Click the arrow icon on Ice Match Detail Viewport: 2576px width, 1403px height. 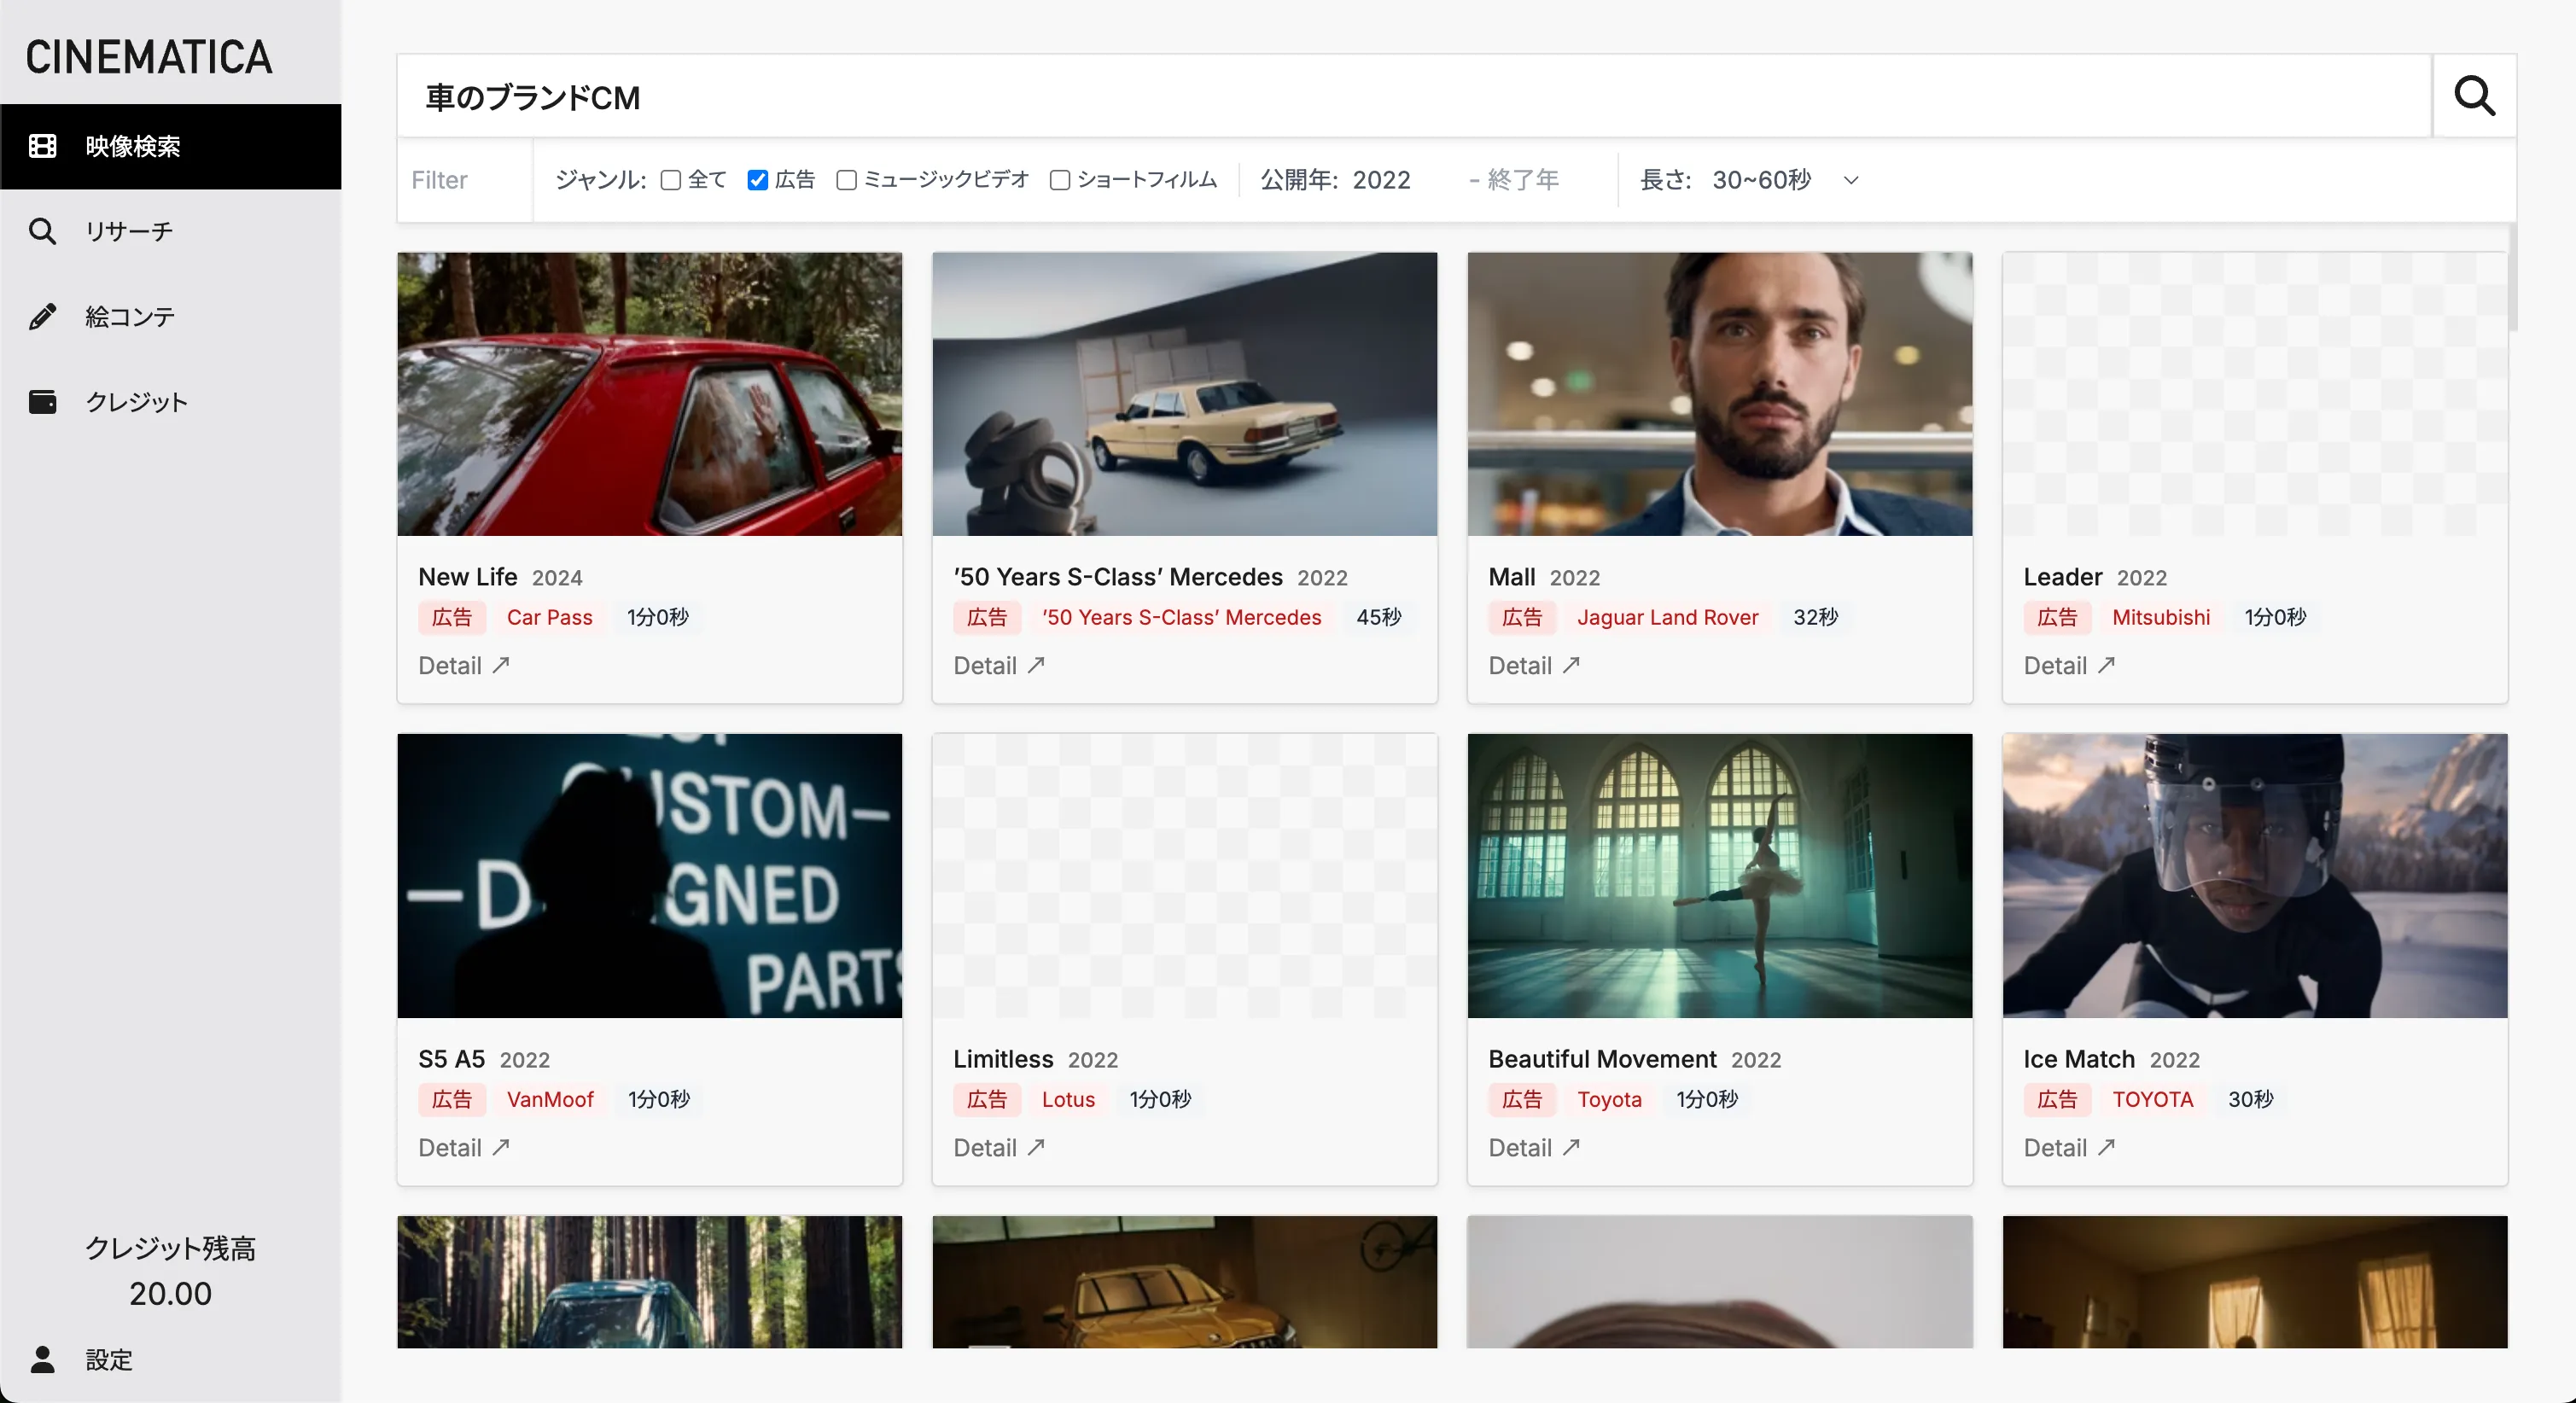click(2106, 1147)
